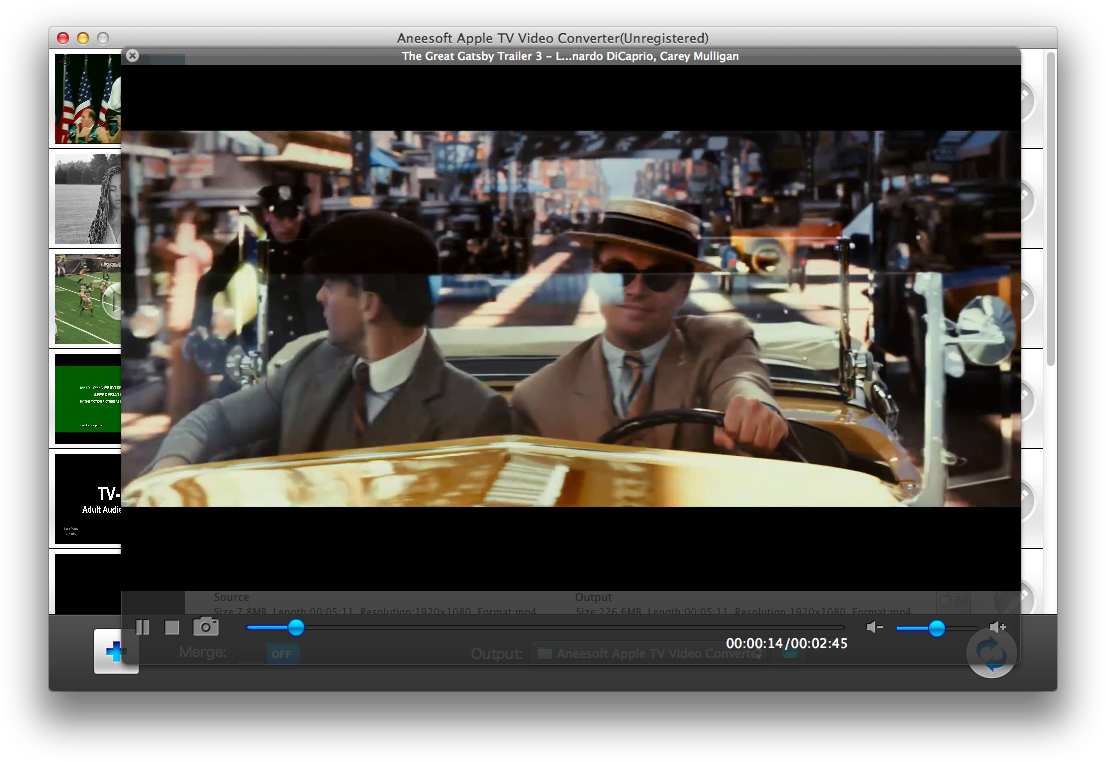Click the 'Source' label in the bottom row
This screenshot has width=1106, height=762.
[231, 598]
